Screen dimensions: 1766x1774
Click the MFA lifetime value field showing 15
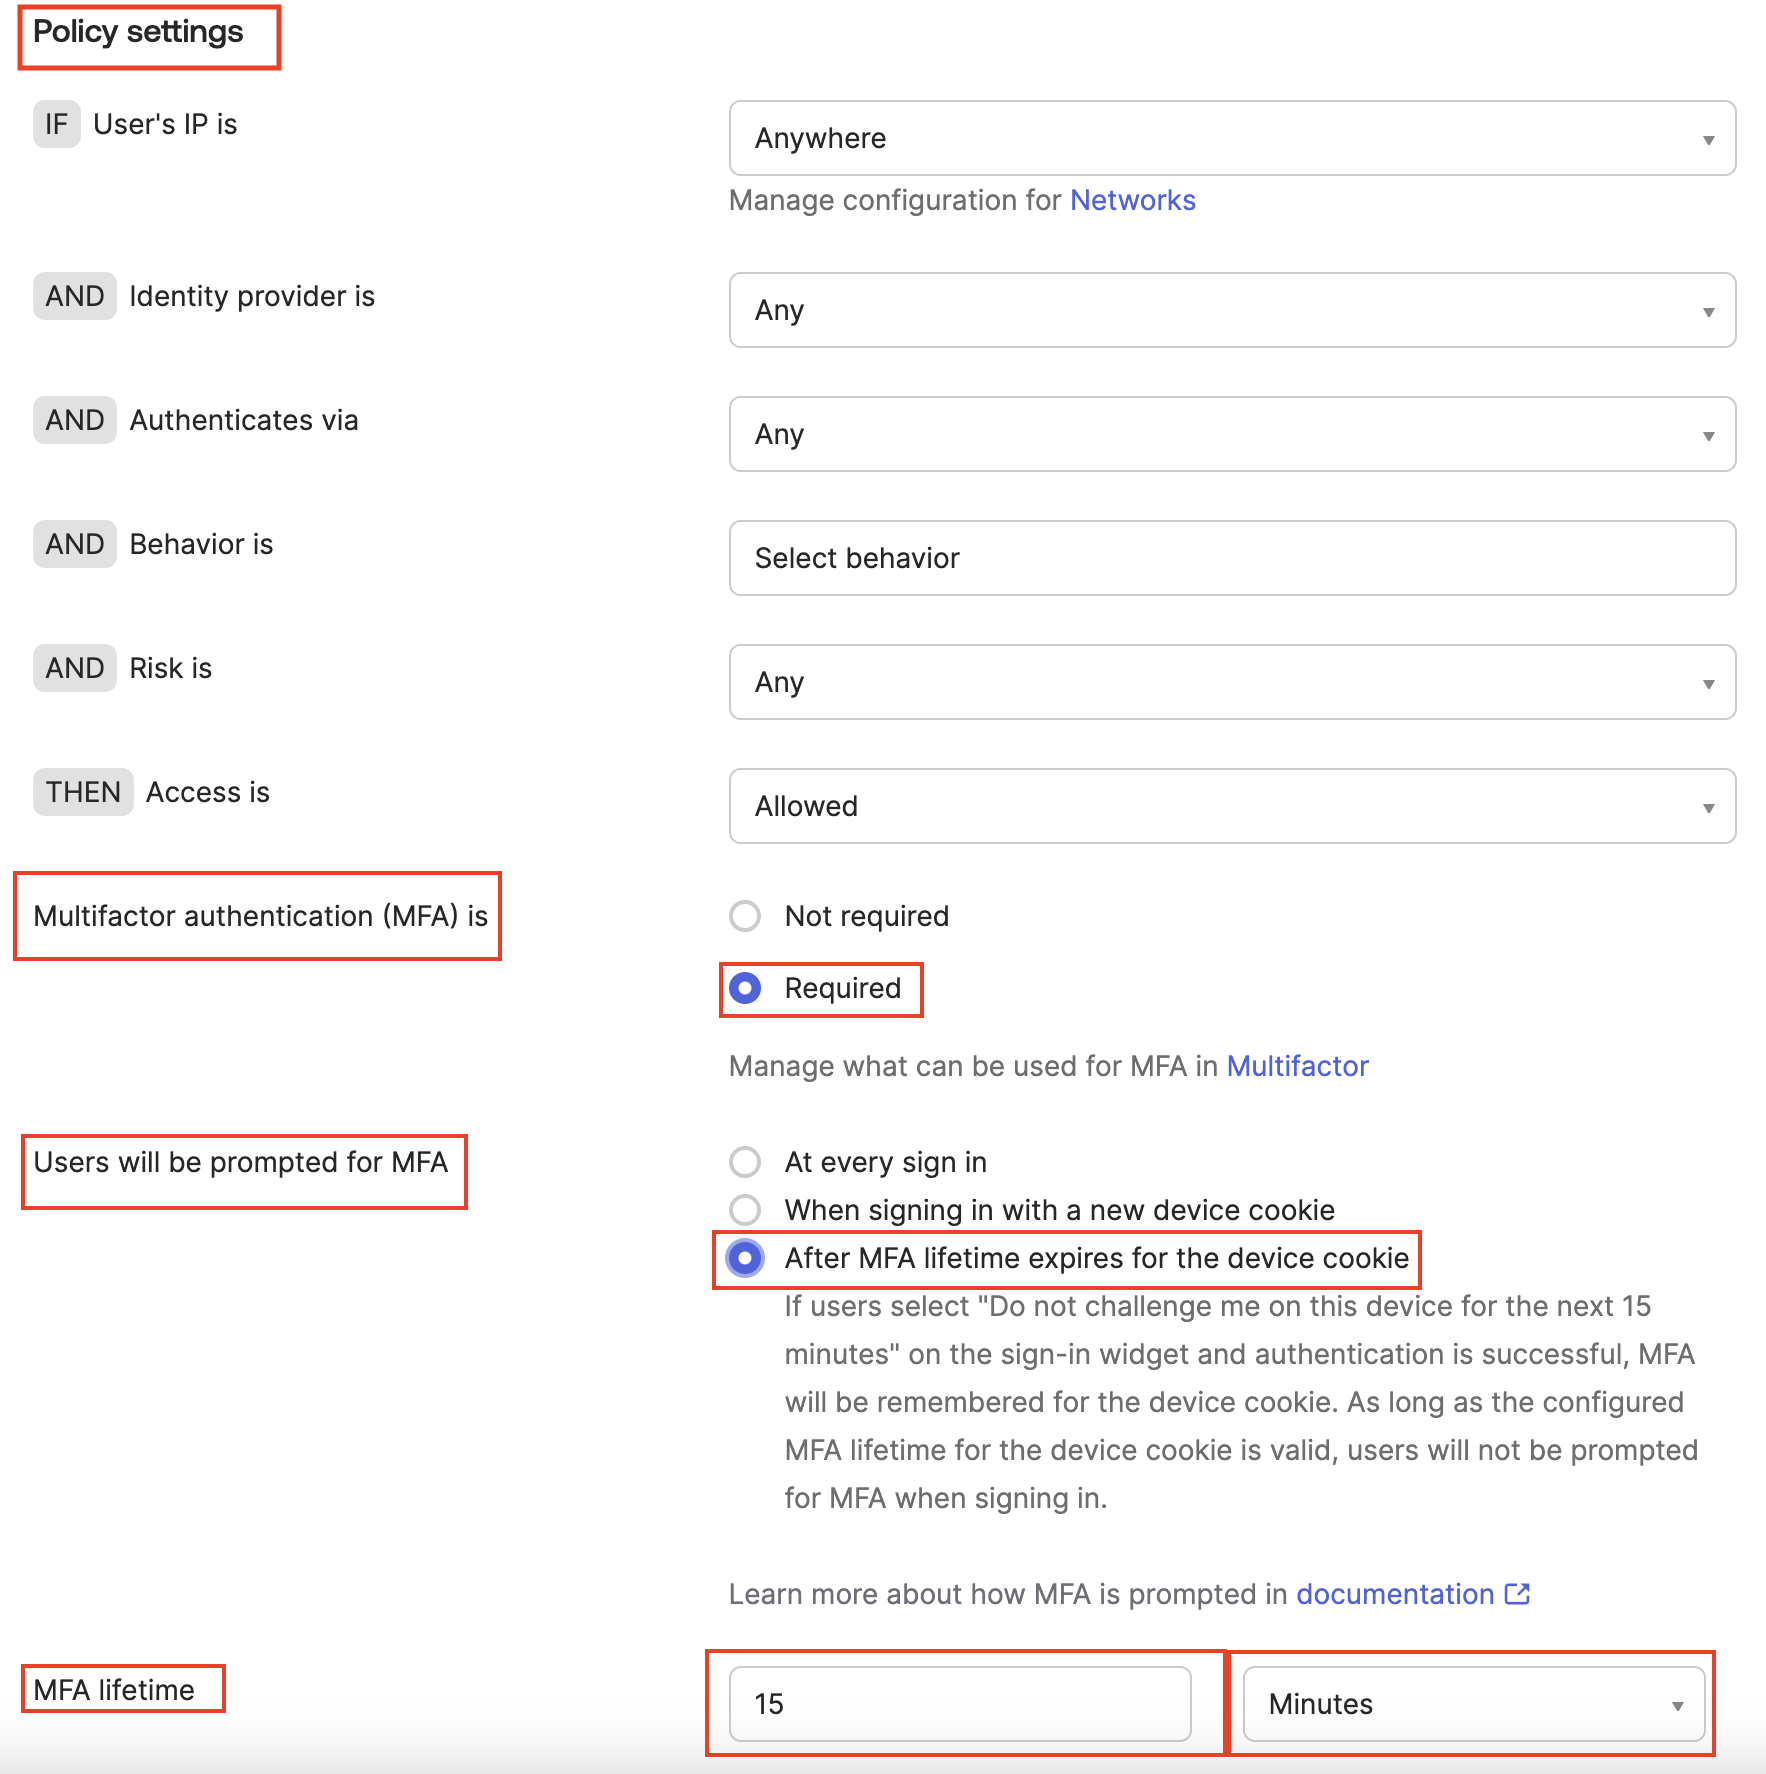coord(960,1705)
